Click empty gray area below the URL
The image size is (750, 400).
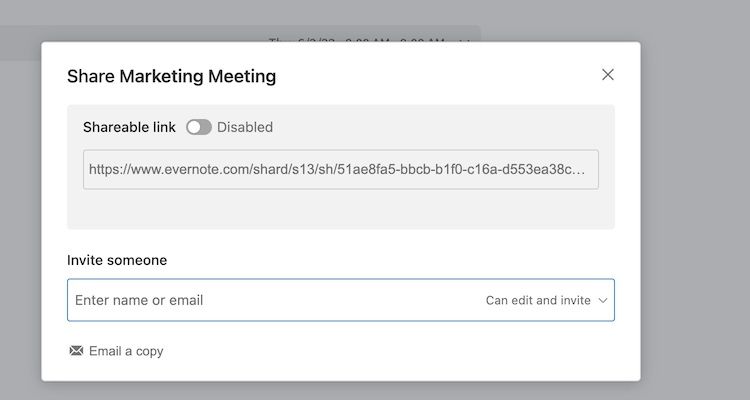point(340,210)
